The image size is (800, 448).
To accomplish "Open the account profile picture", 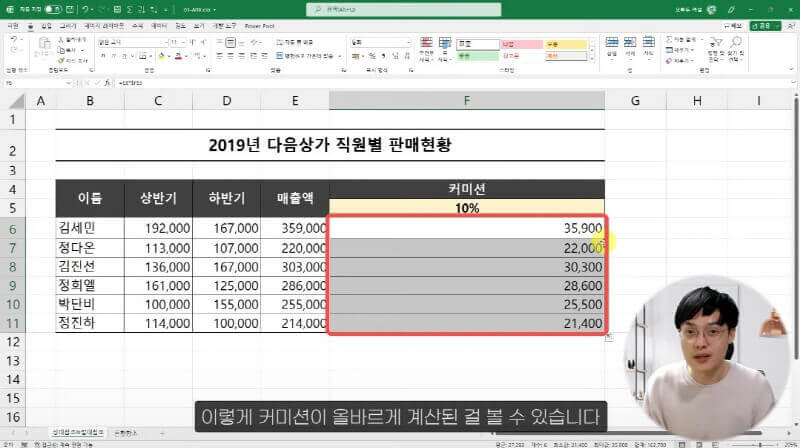I will 711,10.
